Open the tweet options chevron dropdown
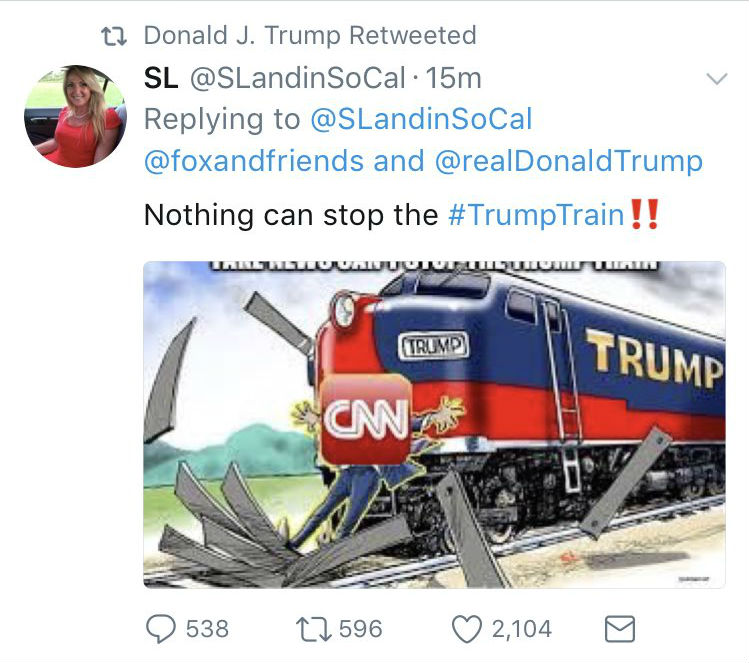Viewport: 749px width, 663px height. click(x=716, y=79)
